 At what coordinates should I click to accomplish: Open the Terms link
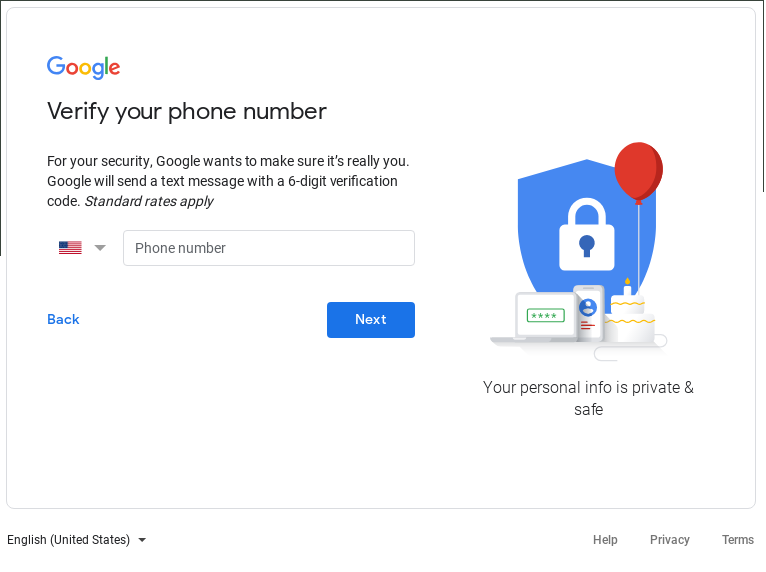(x=738, y=540)
